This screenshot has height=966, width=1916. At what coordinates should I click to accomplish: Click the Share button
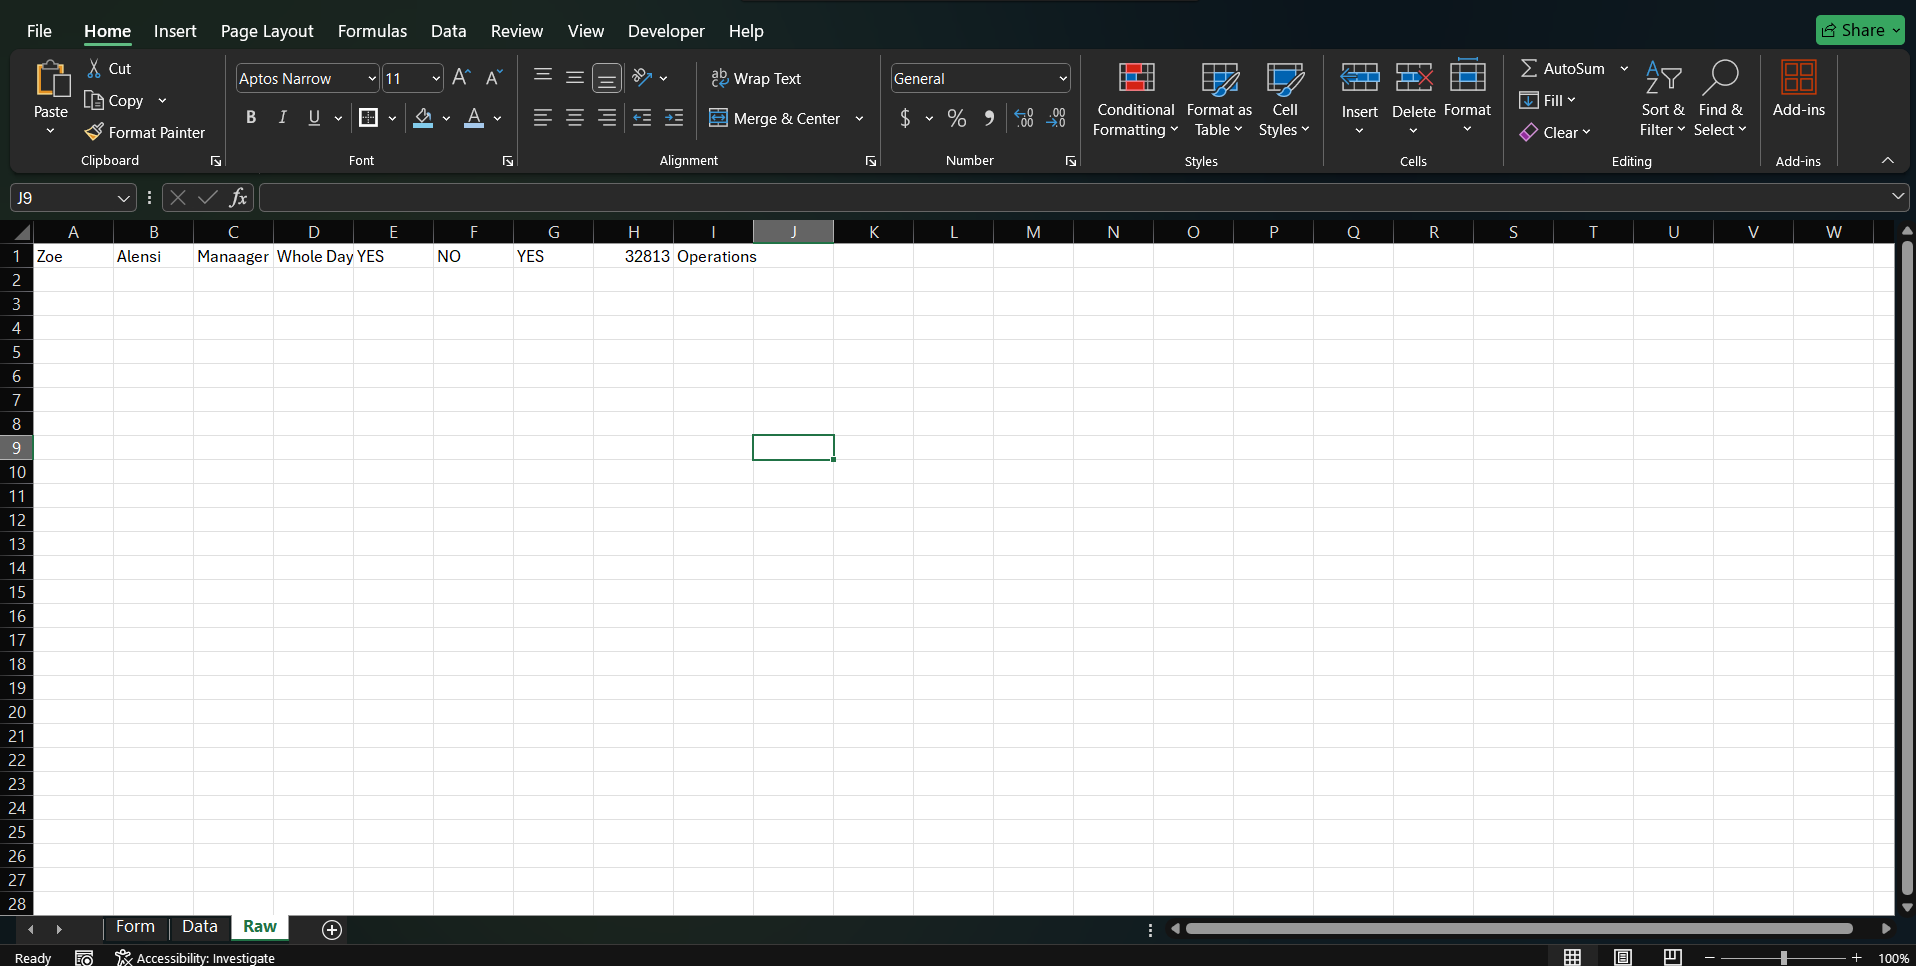[x=1860, y=30]
